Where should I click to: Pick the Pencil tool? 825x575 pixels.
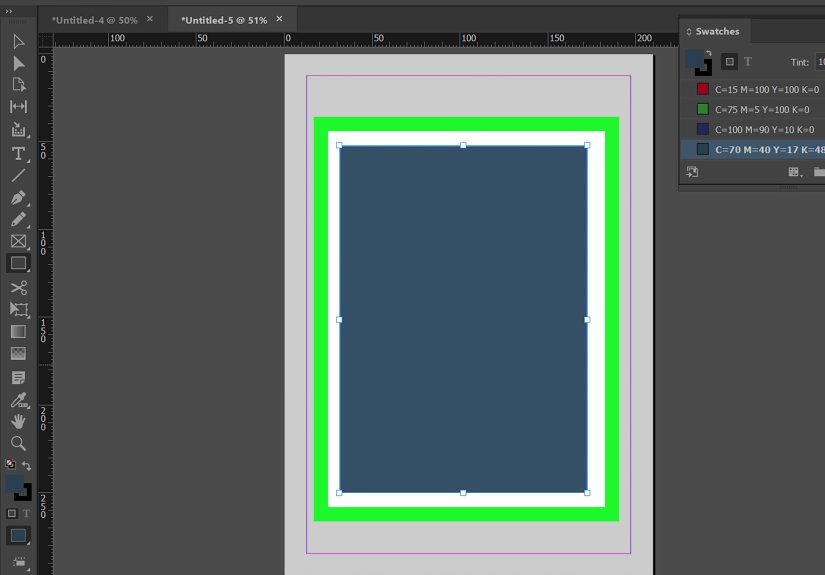point(18,219)
